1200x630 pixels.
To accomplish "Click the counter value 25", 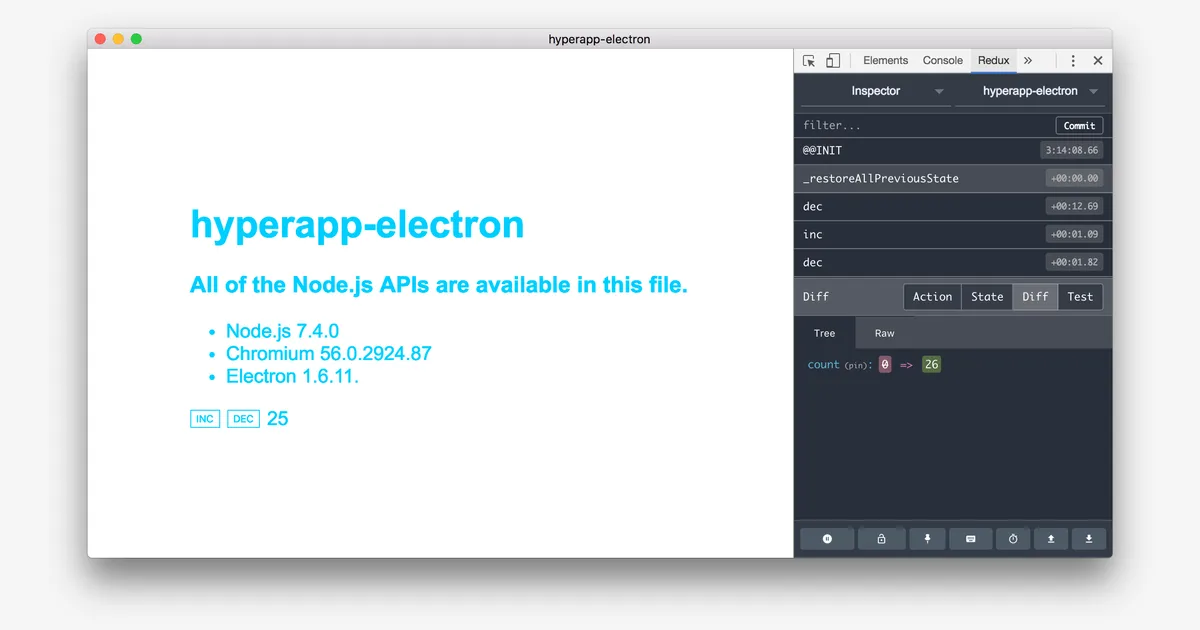I will click(x=278, y=419).
